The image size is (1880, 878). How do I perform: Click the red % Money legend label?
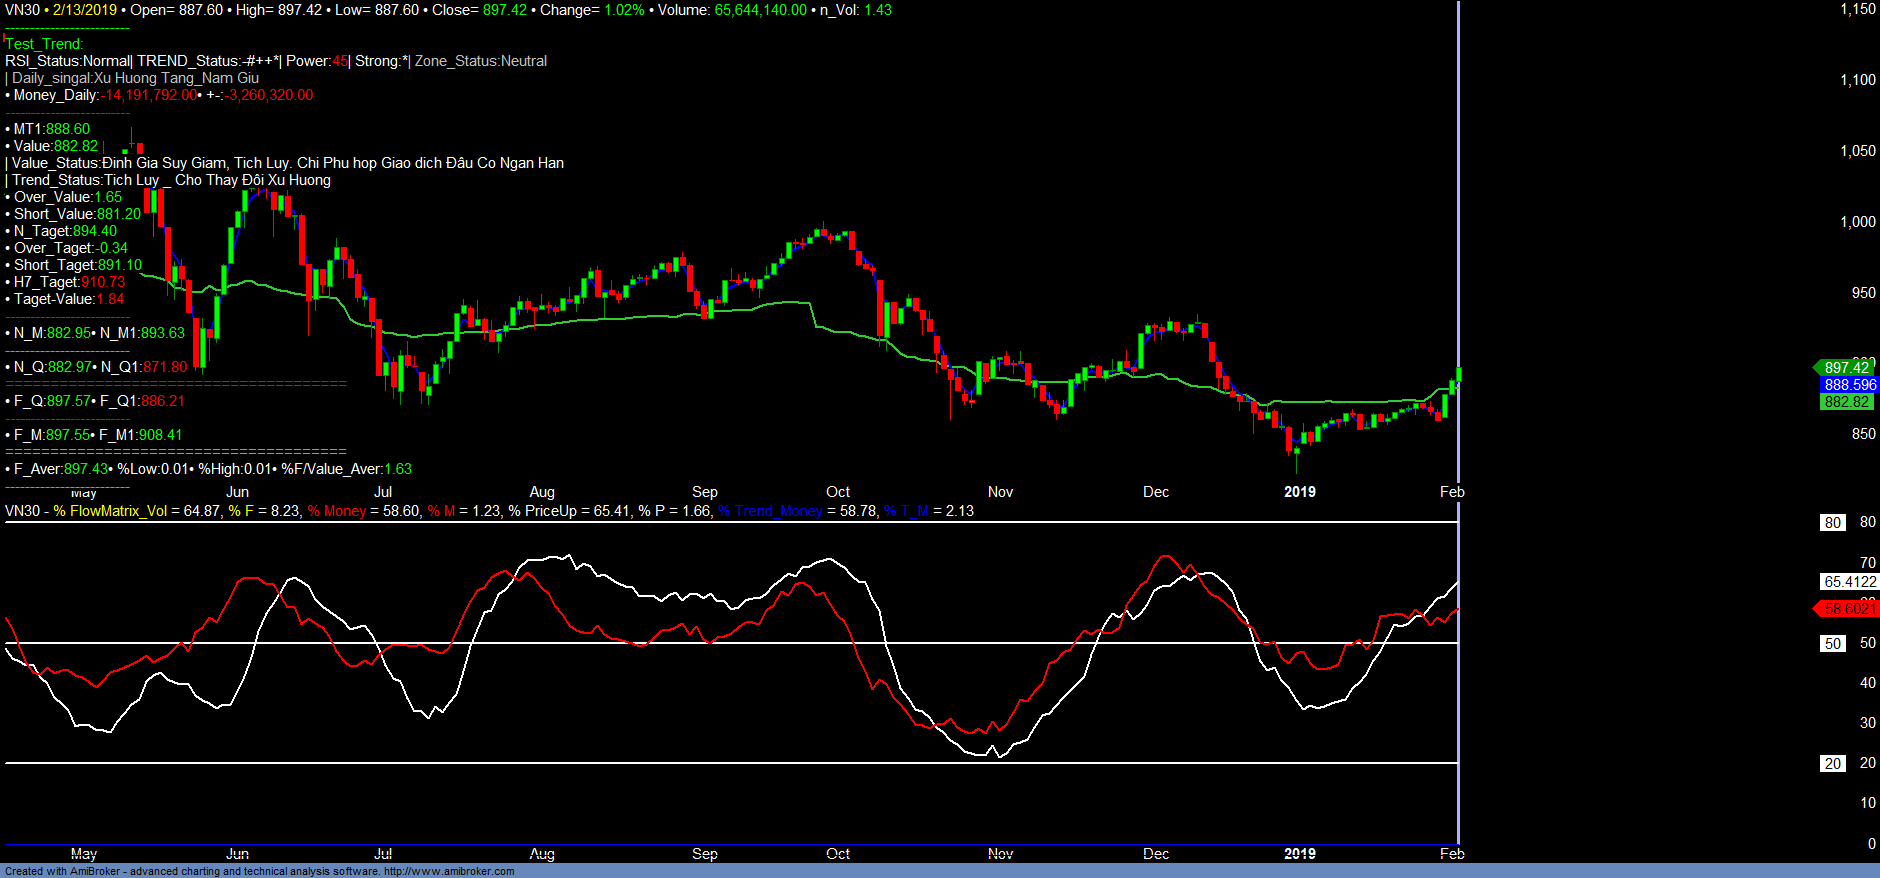(336, 511)
